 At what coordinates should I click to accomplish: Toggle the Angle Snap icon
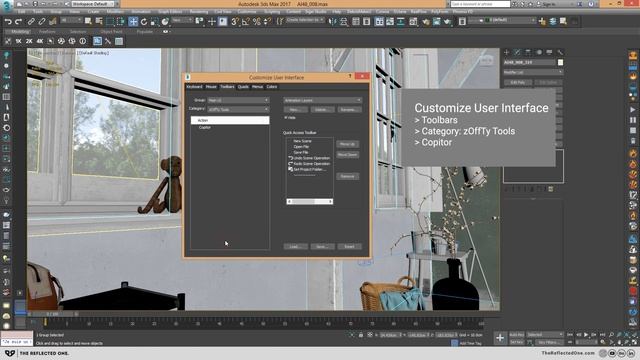pos(246,21)
